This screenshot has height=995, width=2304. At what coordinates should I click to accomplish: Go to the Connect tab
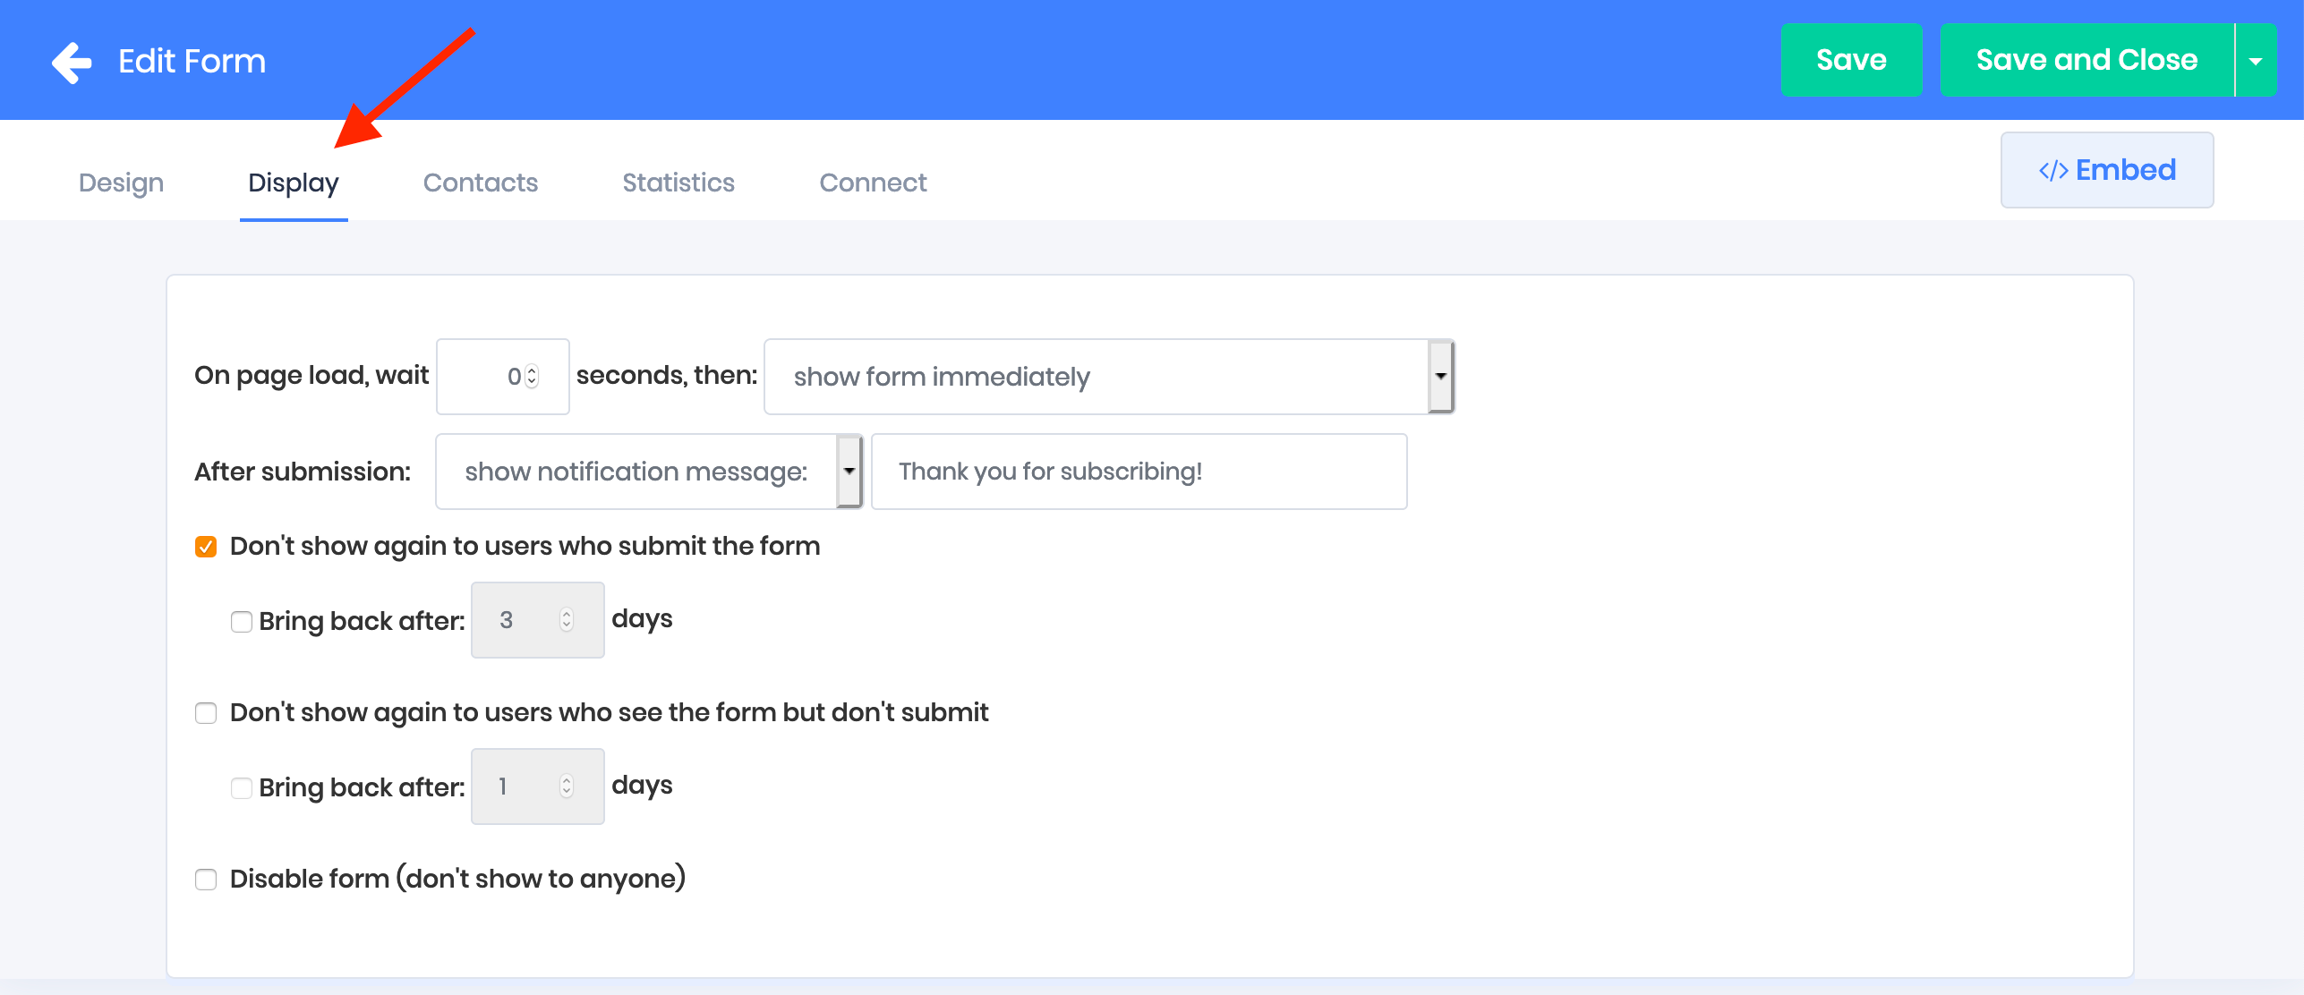[x=872, y=183]
